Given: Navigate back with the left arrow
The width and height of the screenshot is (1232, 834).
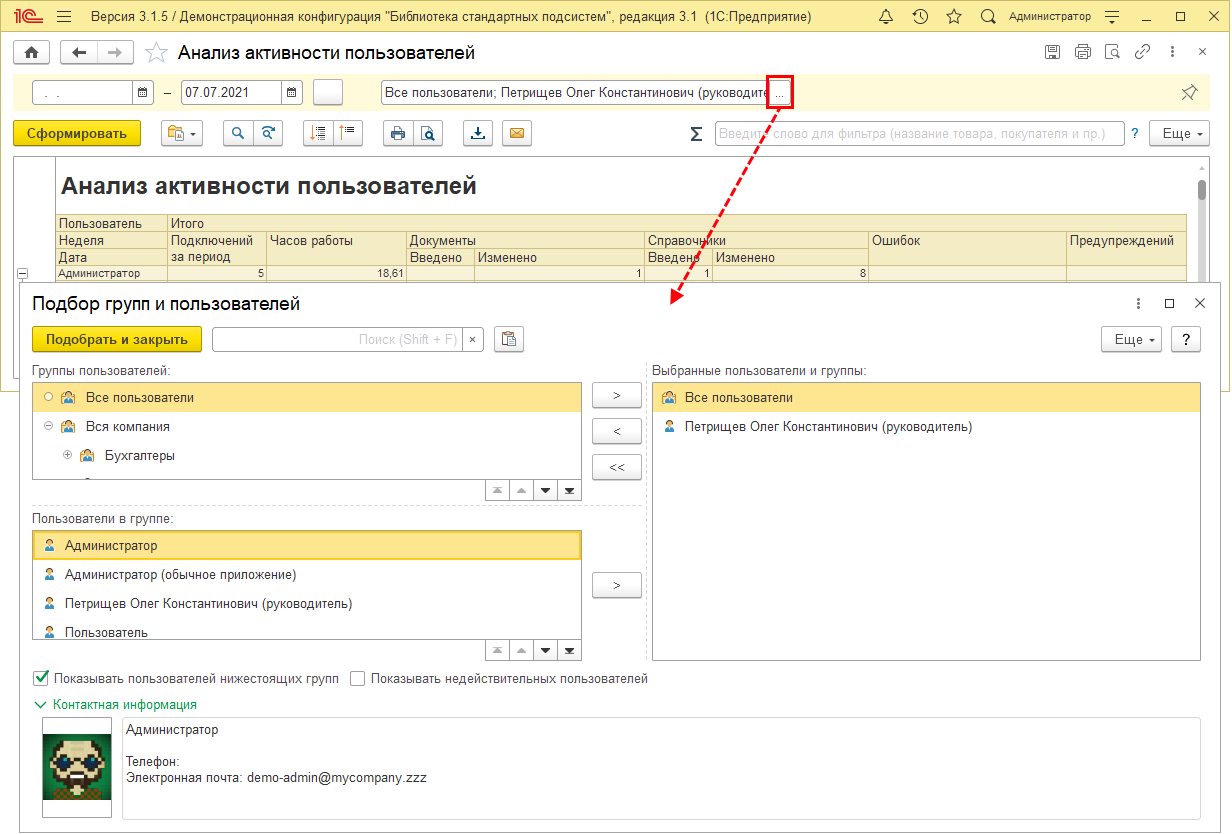Looking at the screenshot, I should pos(79,53).
